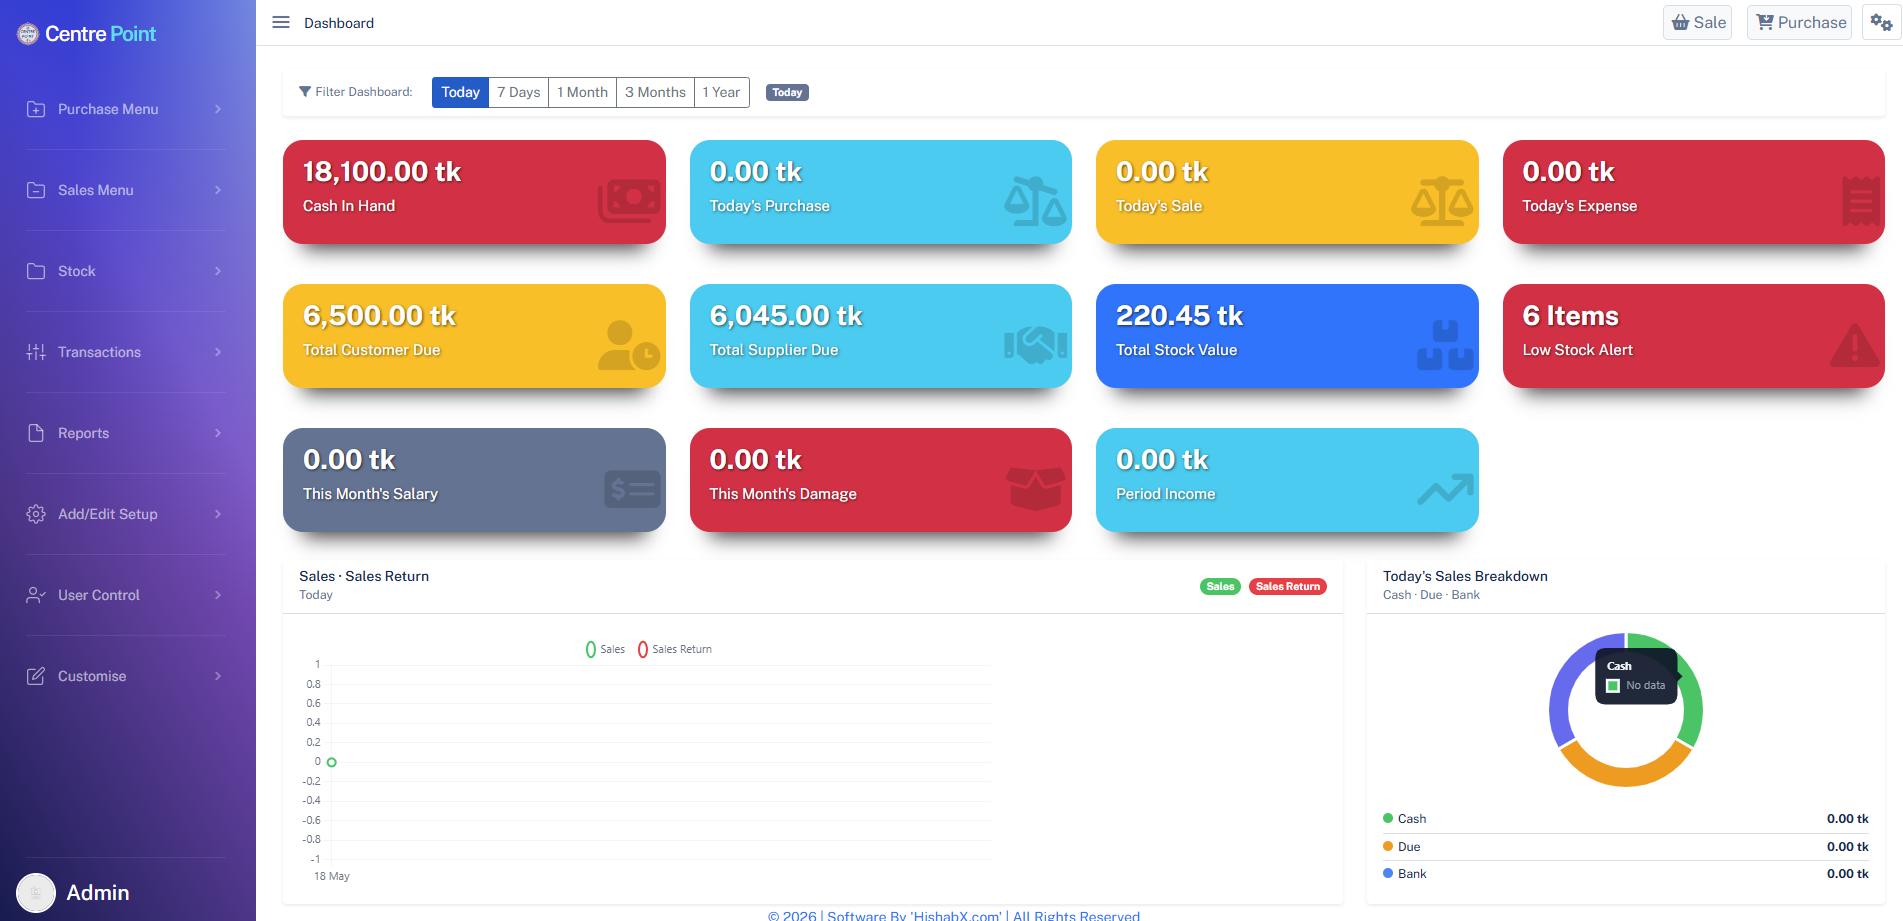Click the grey Today badge beside filters
Viewport: 1903px width, 921px height.
tap(787, 92)
